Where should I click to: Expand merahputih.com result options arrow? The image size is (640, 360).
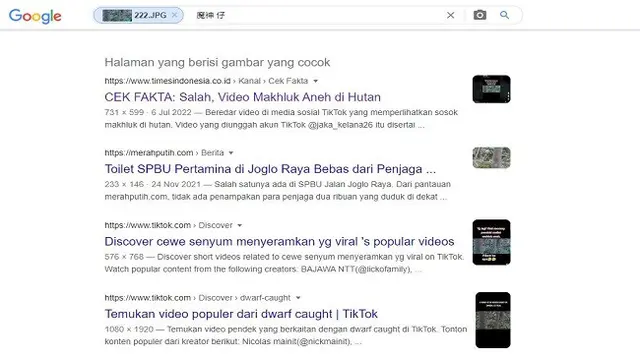click(x=231, y=153)
